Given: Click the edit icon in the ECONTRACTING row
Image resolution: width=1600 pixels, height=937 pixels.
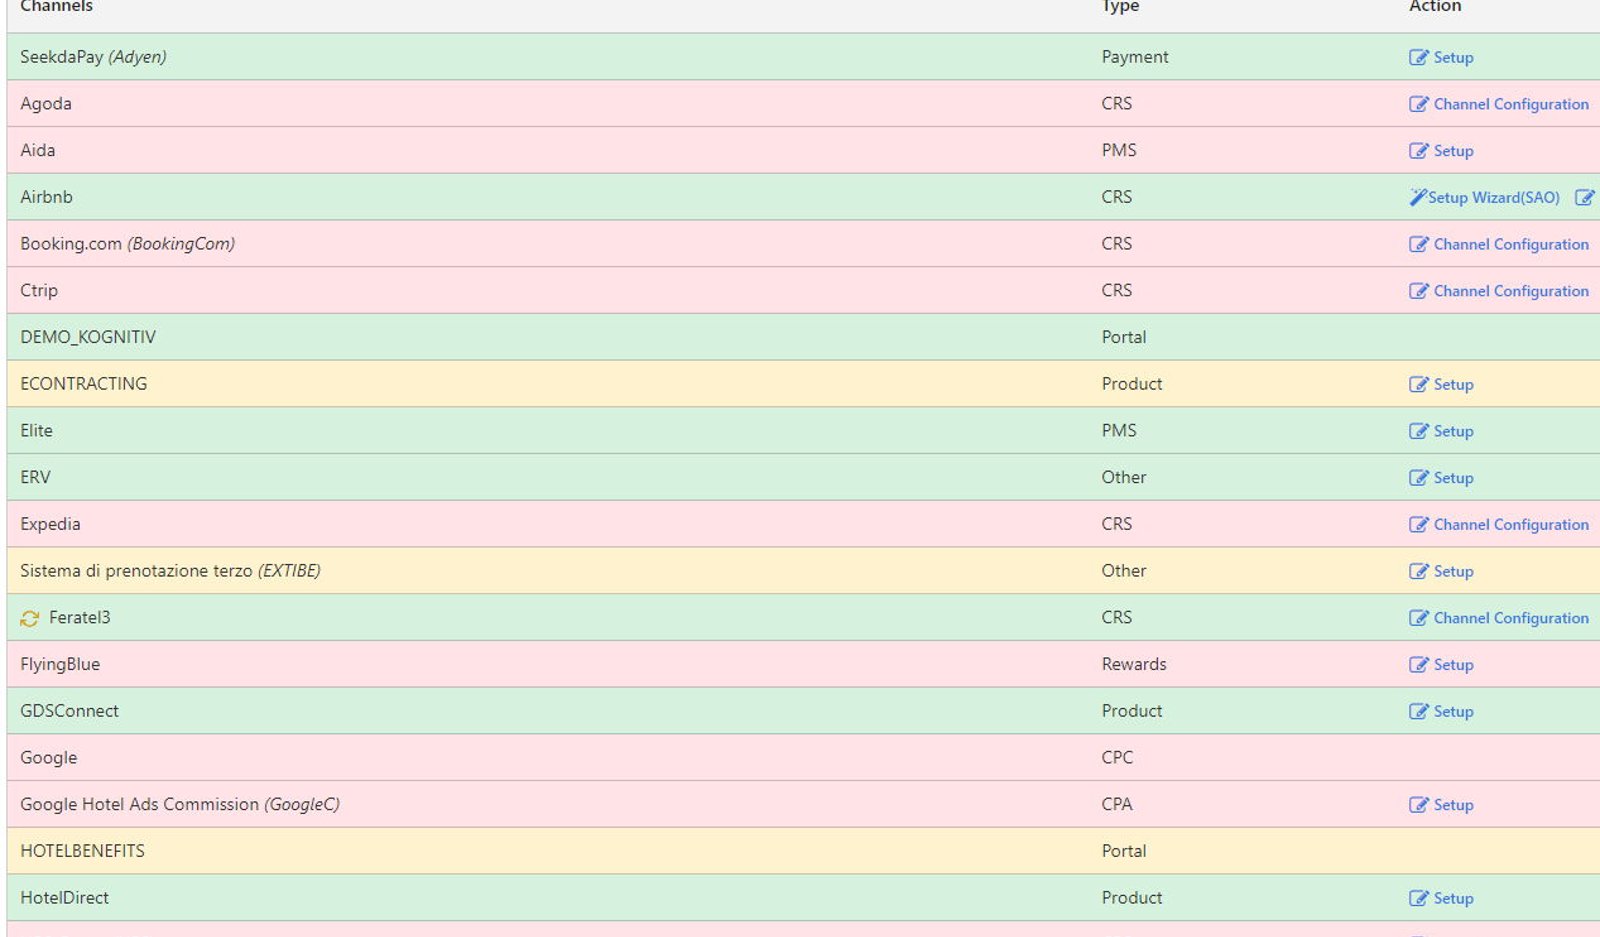Looking at the screenshot, I should tap(1418, 384).
